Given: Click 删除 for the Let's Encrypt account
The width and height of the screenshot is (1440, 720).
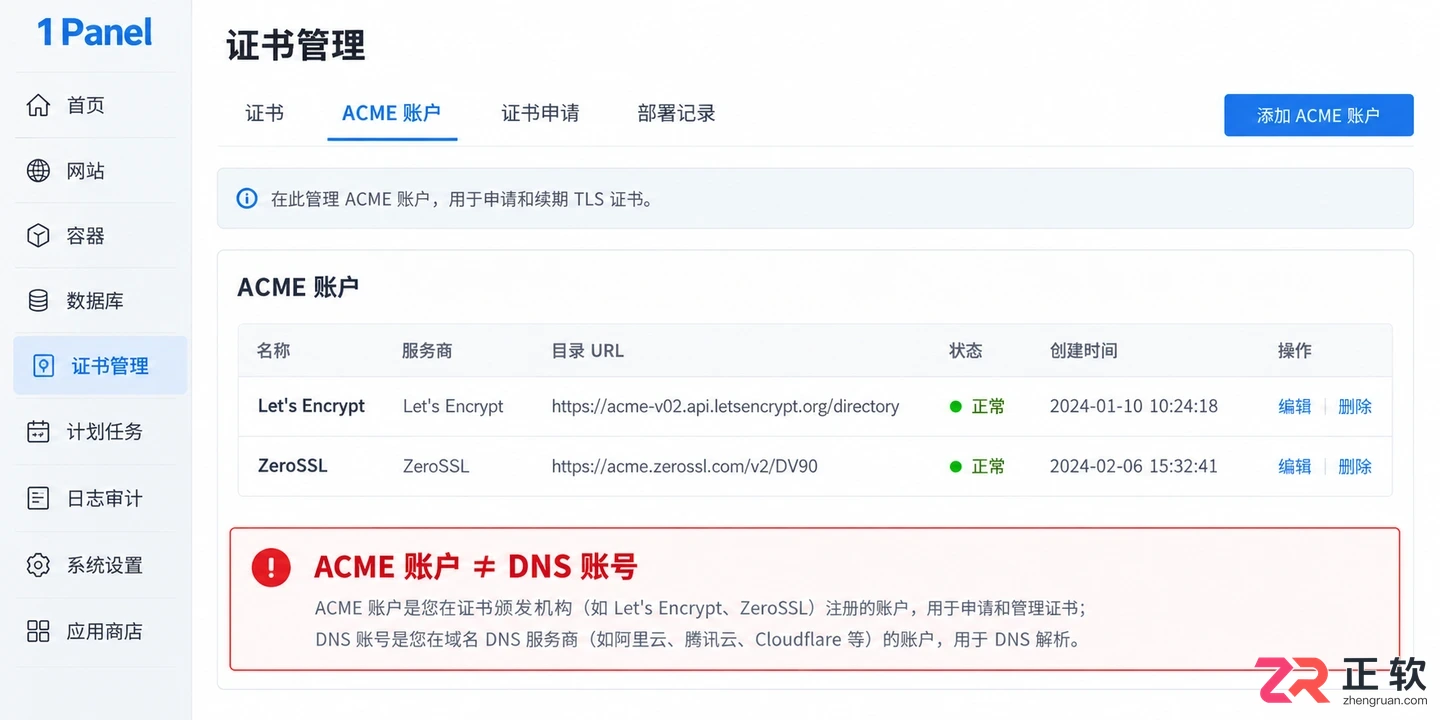Looking at the screenshot, I should click(1355, 406).
